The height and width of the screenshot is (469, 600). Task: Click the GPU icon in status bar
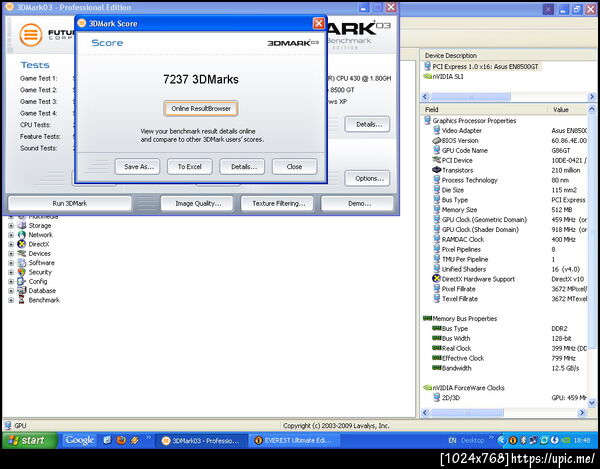(8, 425)
